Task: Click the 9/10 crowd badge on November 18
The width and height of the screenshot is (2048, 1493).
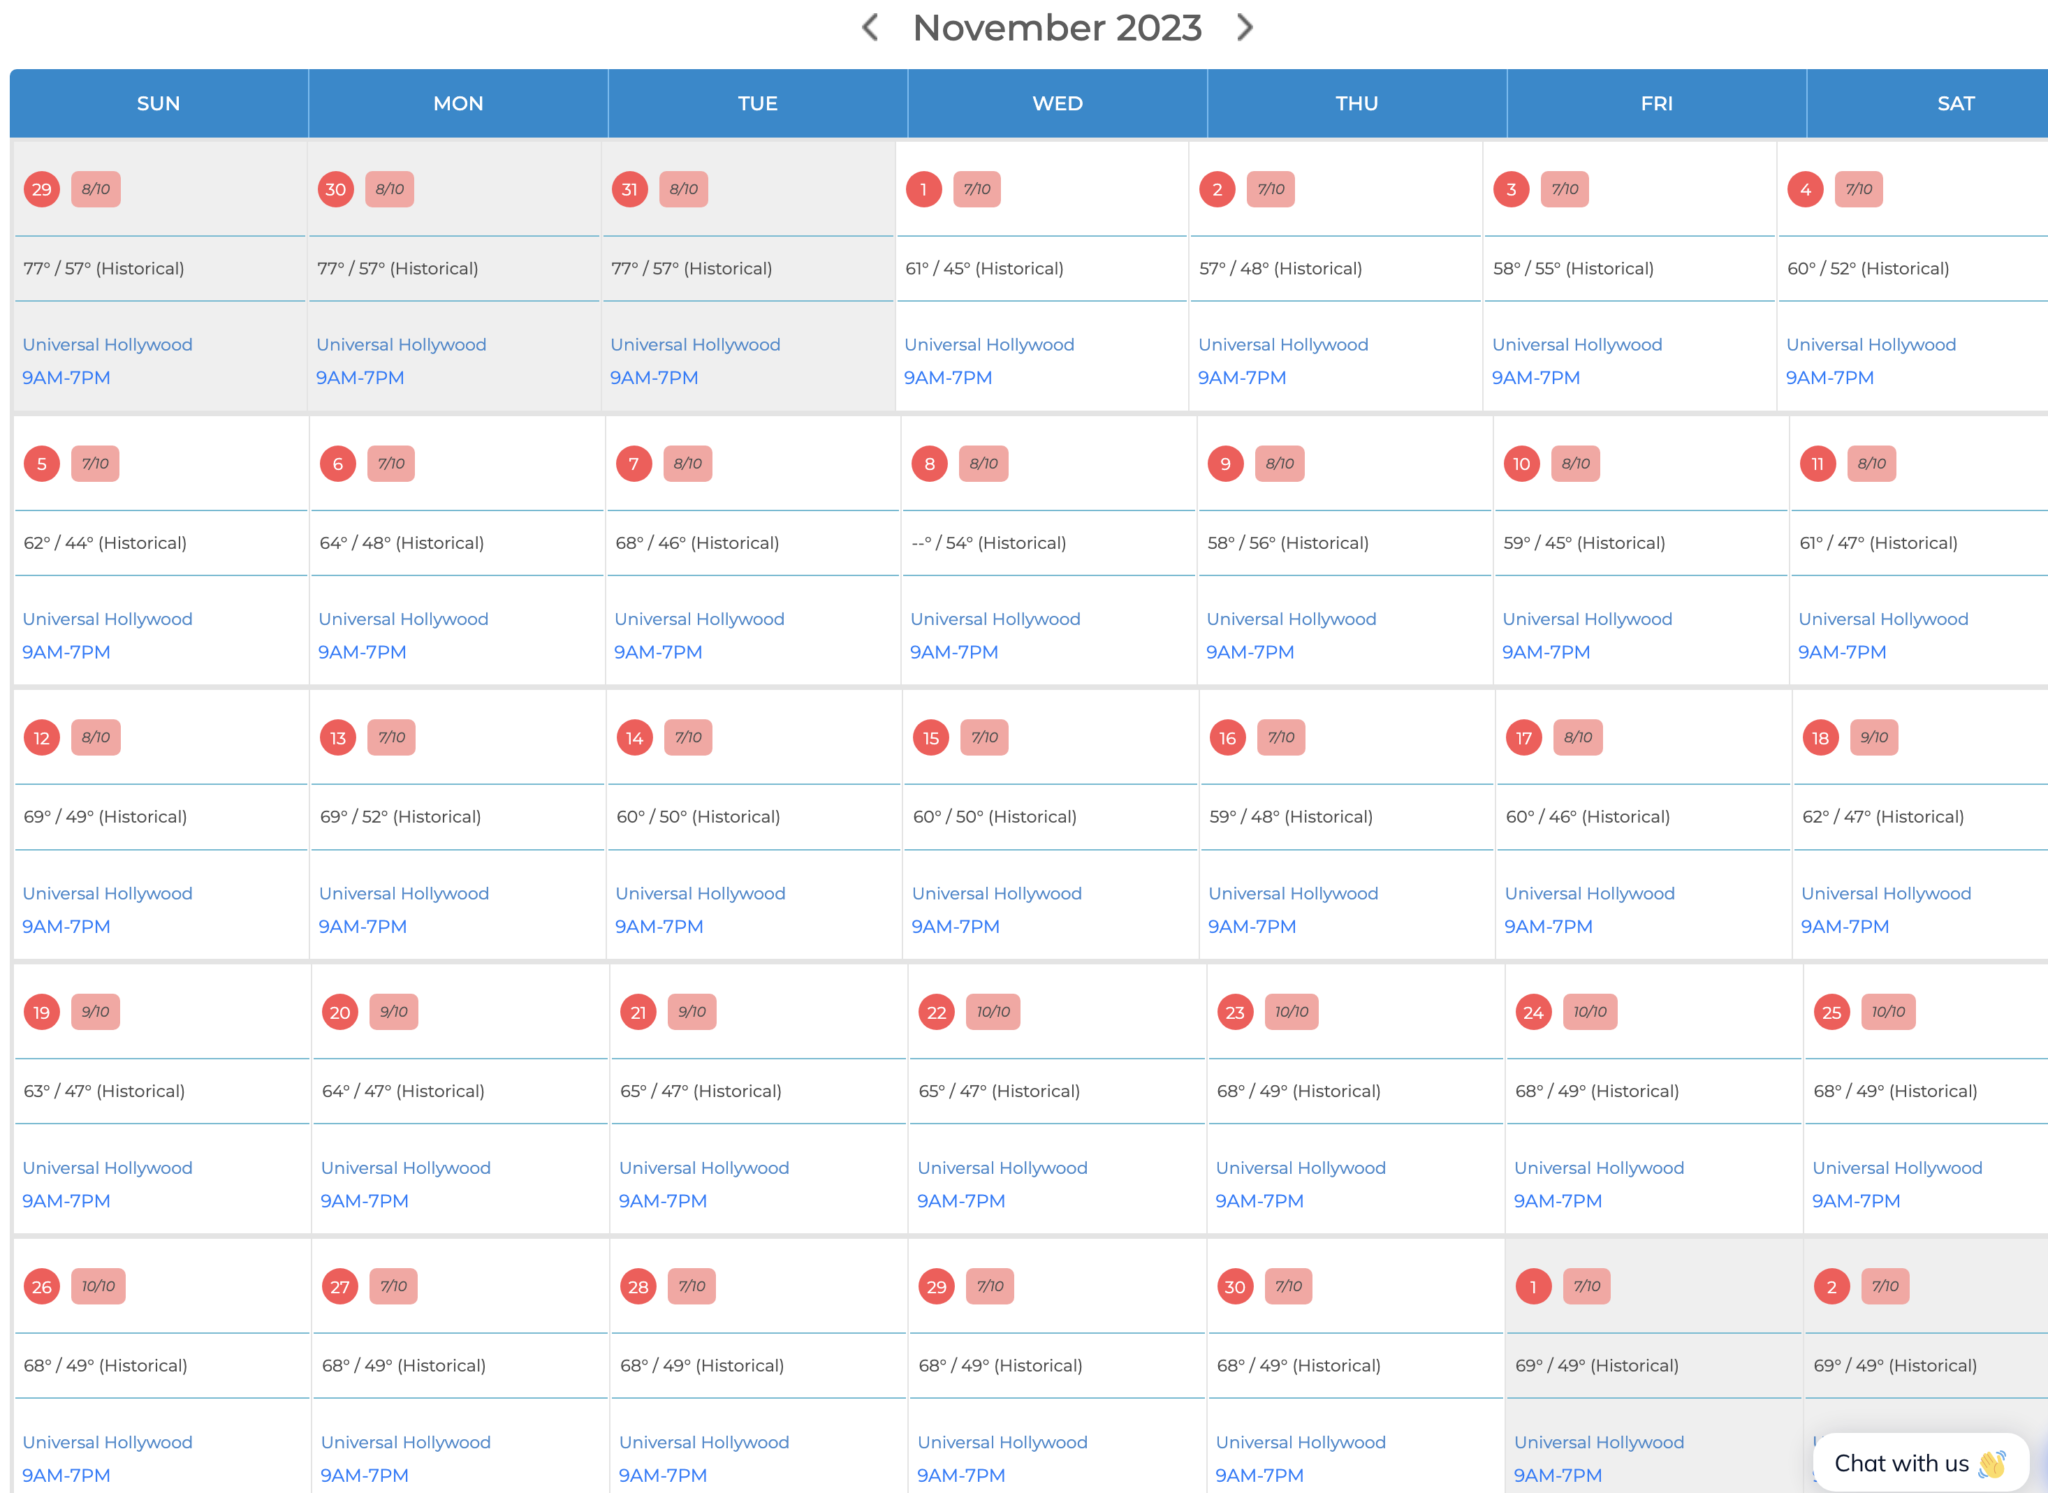Action: (1874, 737)
